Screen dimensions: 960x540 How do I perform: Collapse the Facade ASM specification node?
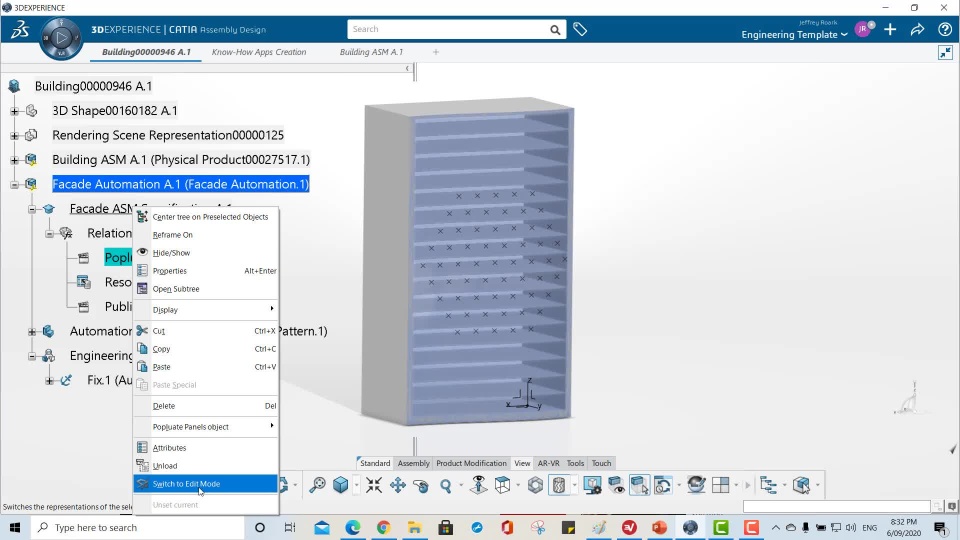32,209
